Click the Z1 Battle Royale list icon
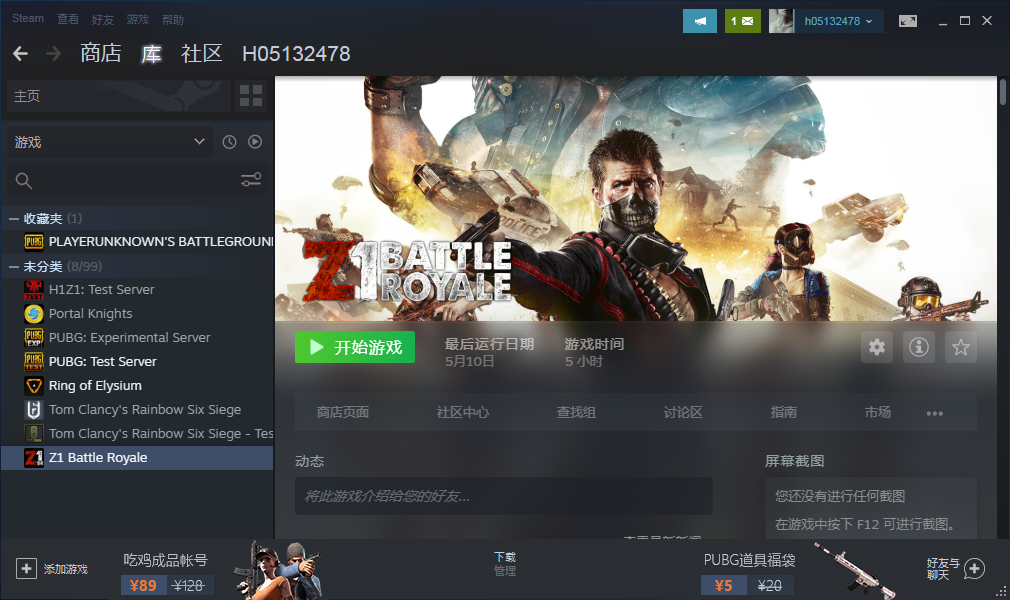The width and height of the screenshot is (1010, 600). (33, 458)
